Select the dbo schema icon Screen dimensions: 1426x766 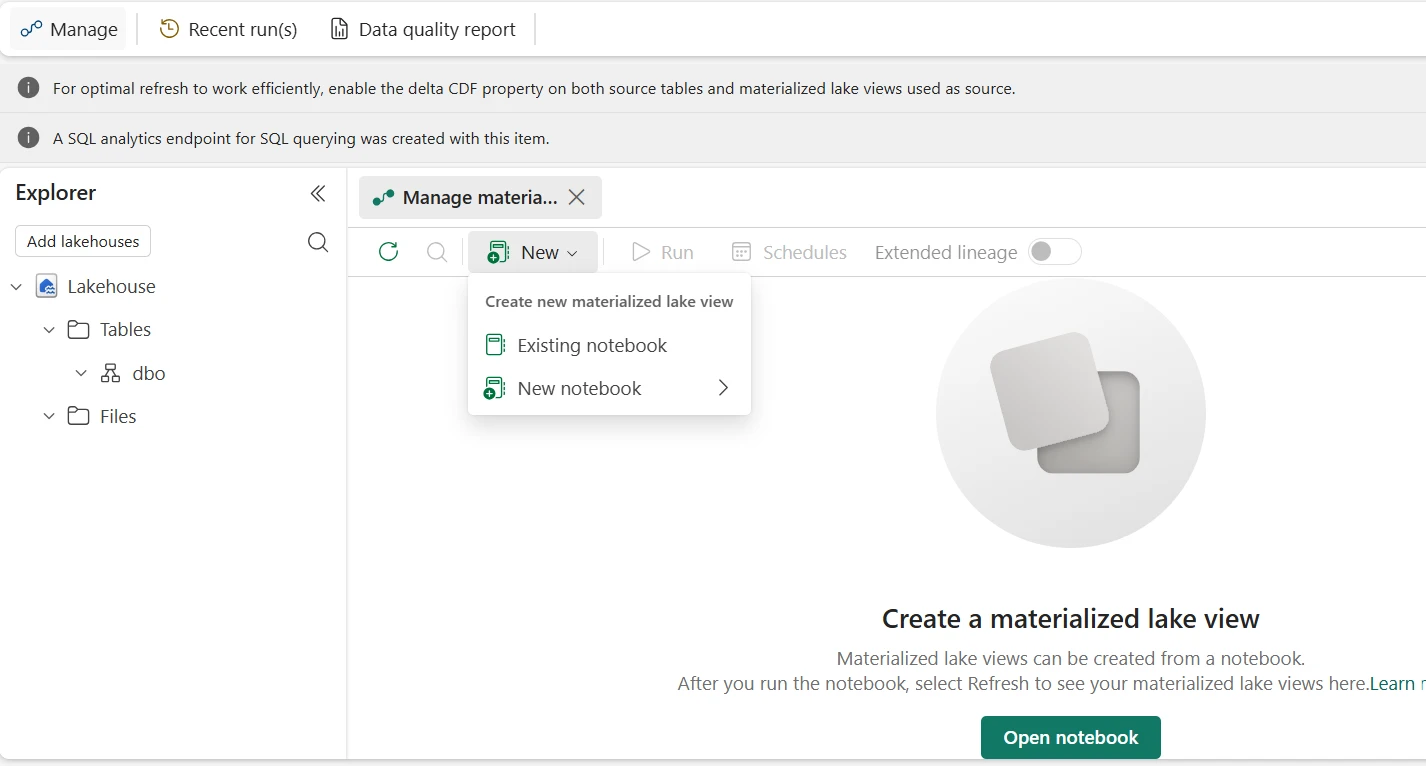click(x=110, y=373)
